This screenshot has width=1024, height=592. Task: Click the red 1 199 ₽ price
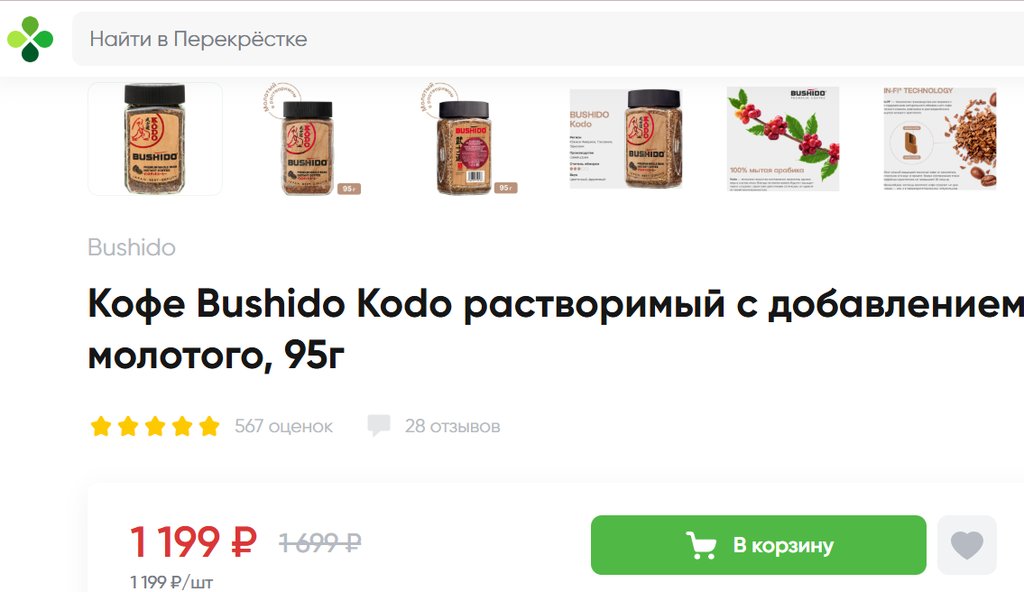point(193,542)
